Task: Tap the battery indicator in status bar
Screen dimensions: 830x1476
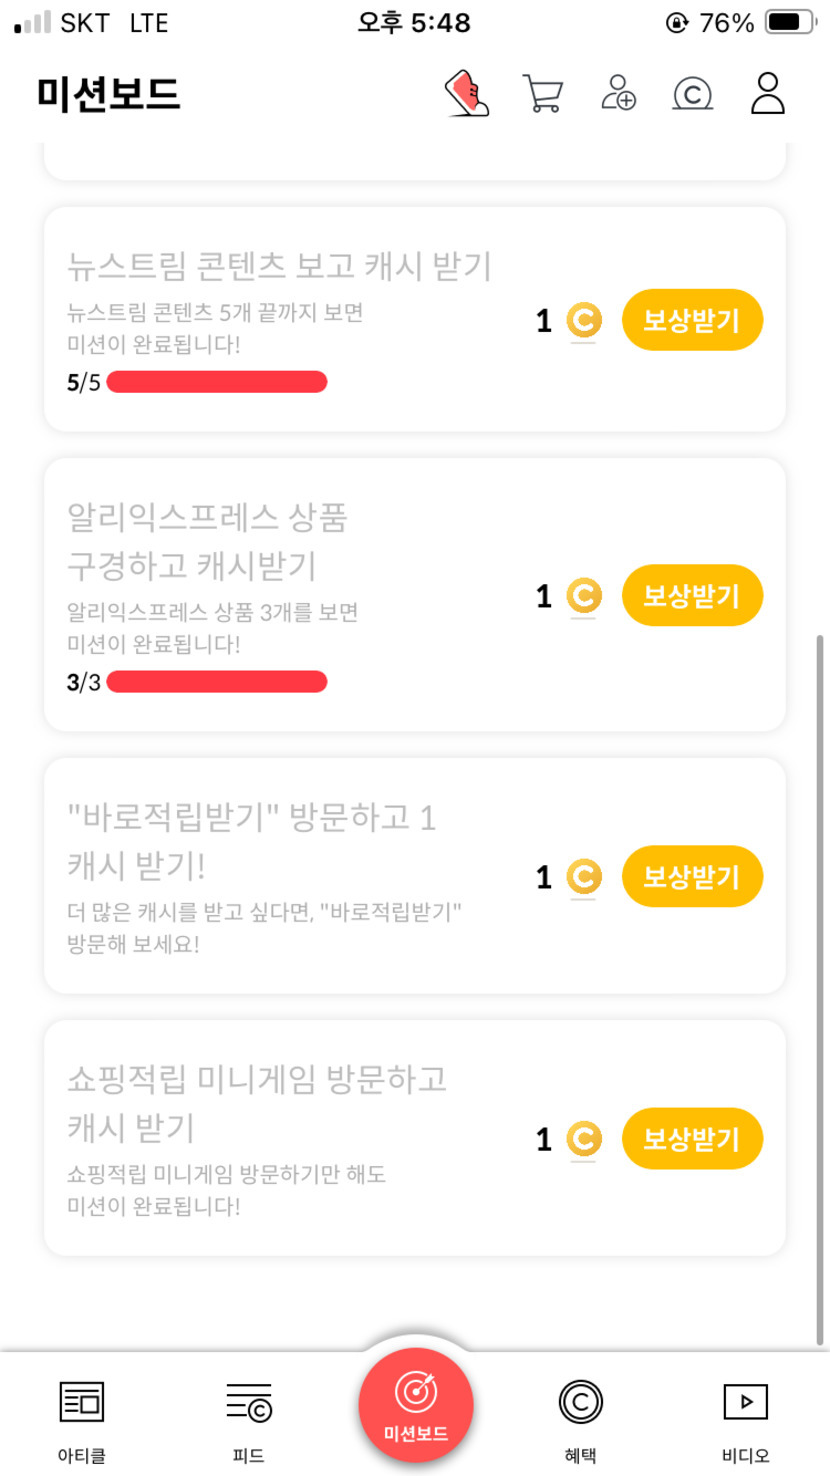Action: coord(790,22)
